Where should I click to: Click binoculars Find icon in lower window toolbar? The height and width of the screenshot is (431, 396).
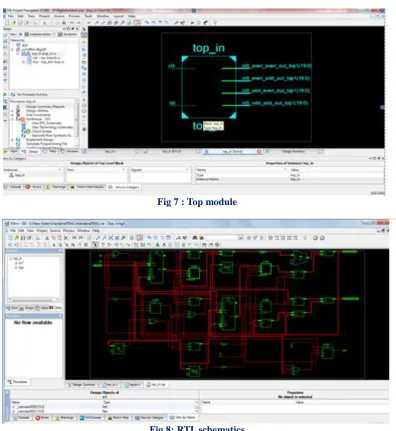(195, 238)
